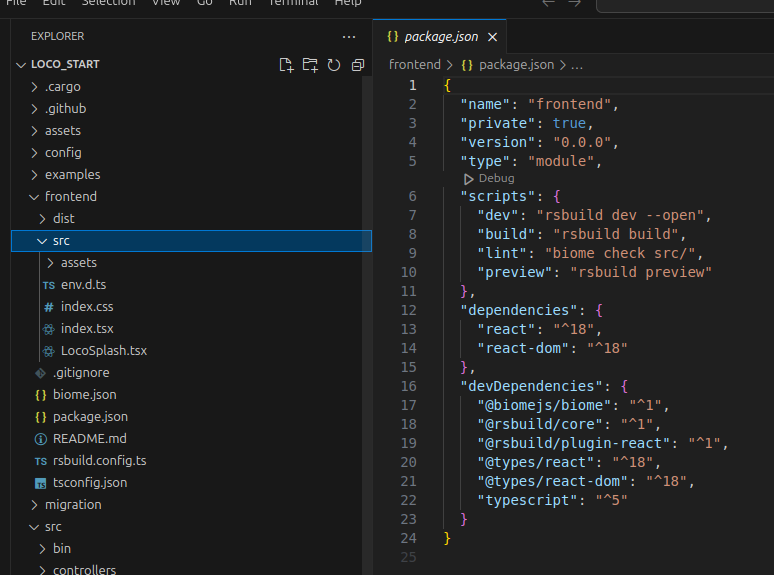Open tsconfig.json from the file tree

pyautogui.click(x=89, y=483)
